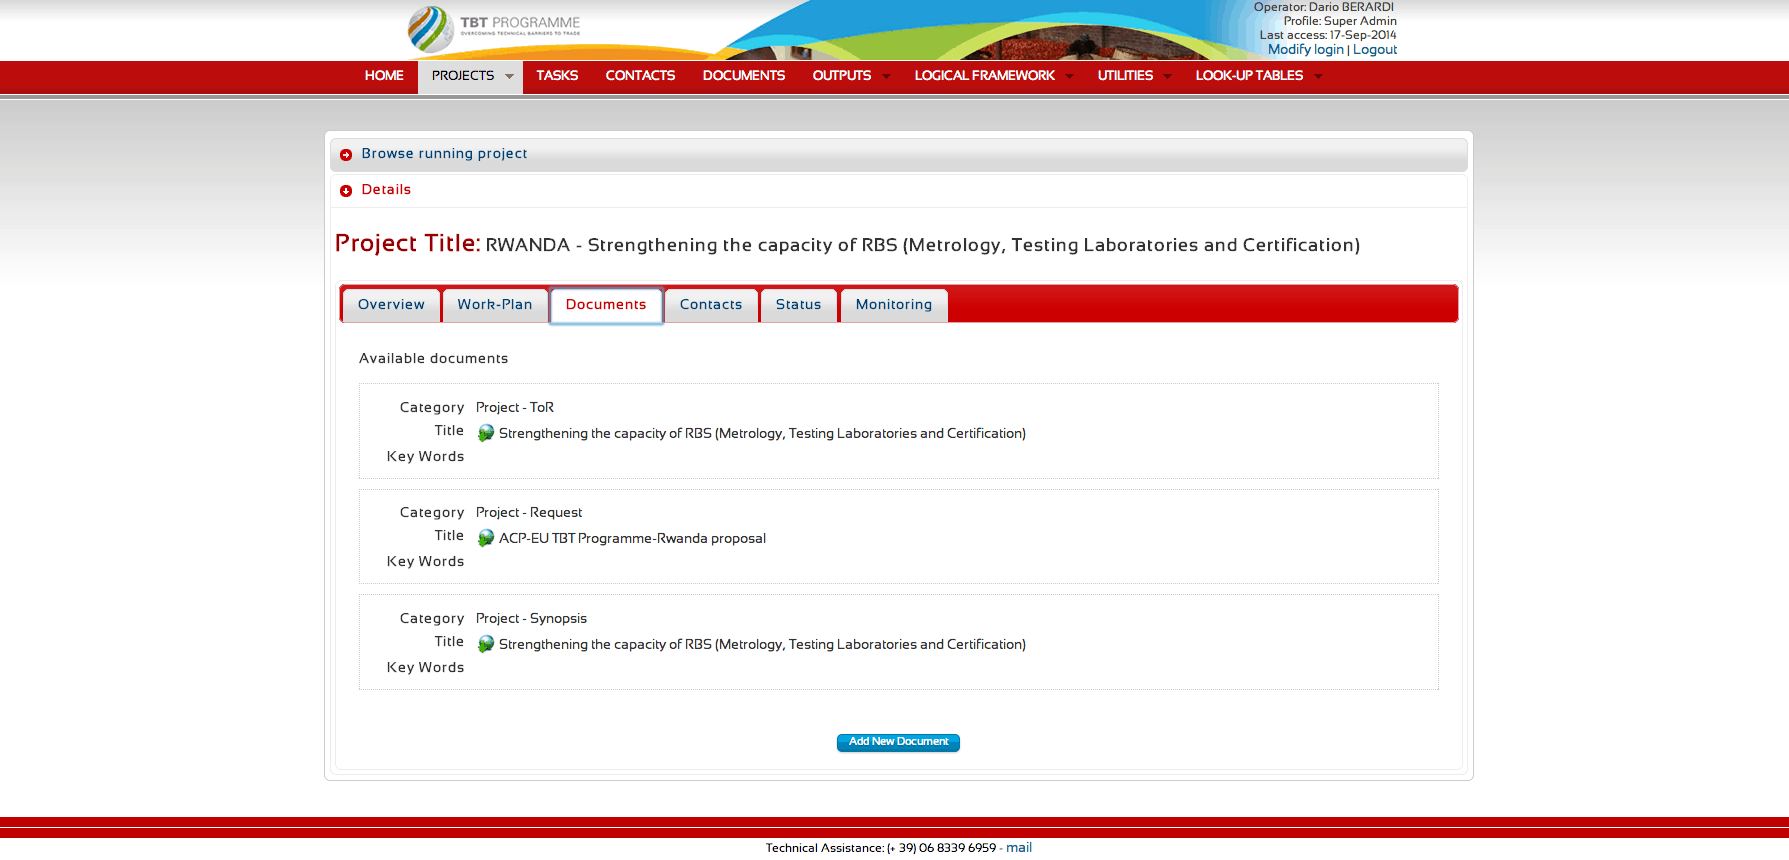Screen dimensions: 1789x860
Task: Open the LOOK-UP TABLES menu item
Action: [1249, 76]
